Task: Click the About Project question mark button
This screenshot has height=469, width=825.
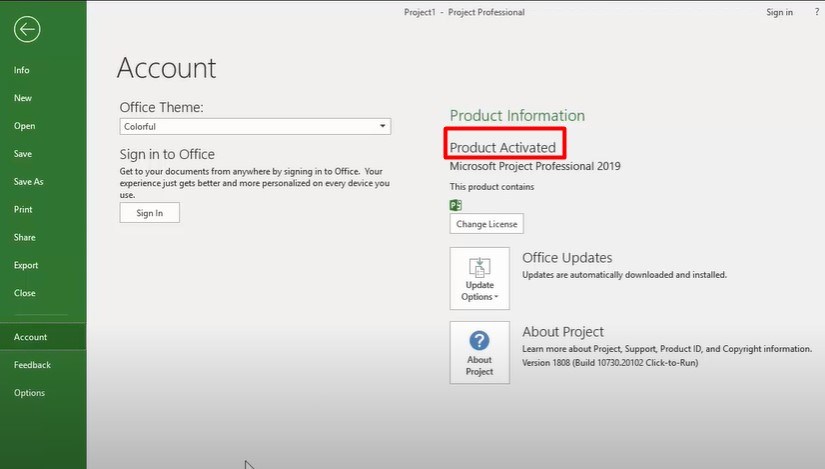Action: 479,353
